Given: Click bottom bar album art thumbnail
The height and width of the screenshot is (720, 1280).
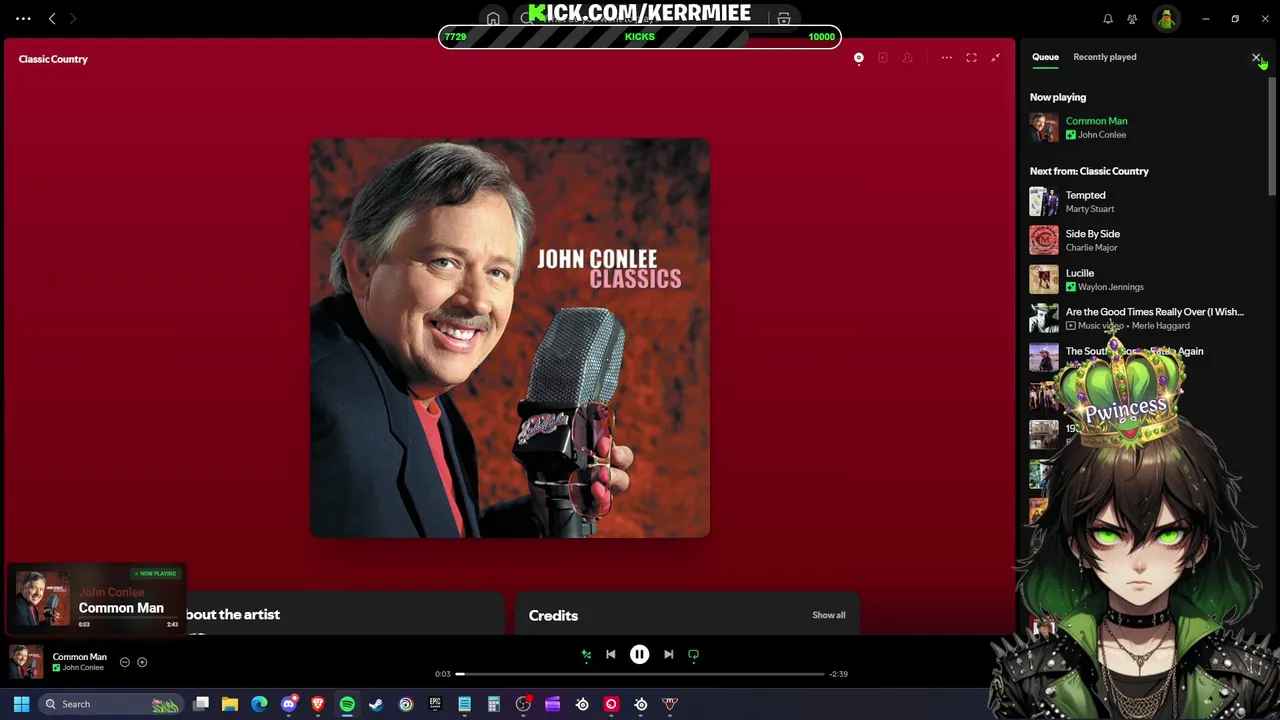Looking at the screenshot, I should click(x=26, y=662).
